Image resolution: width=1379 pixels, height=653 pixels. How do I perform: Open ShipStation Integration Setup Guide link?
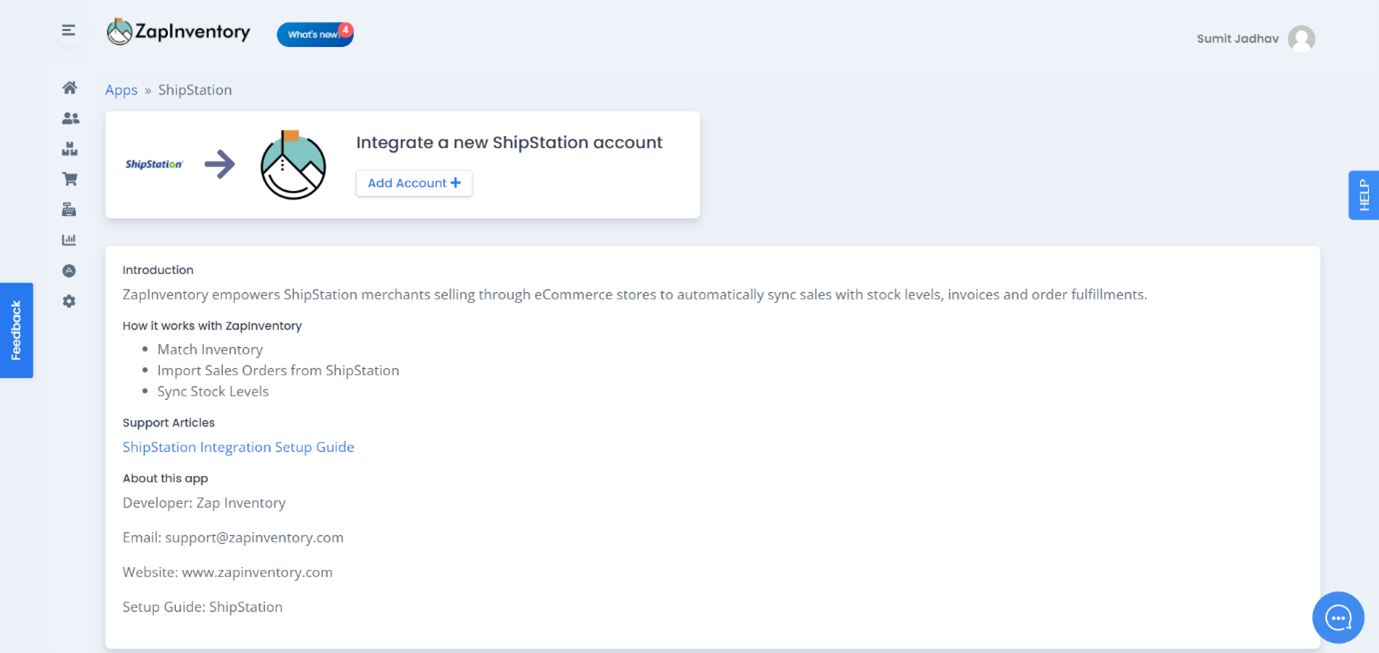pyautogui.click(x=238, y=447)
